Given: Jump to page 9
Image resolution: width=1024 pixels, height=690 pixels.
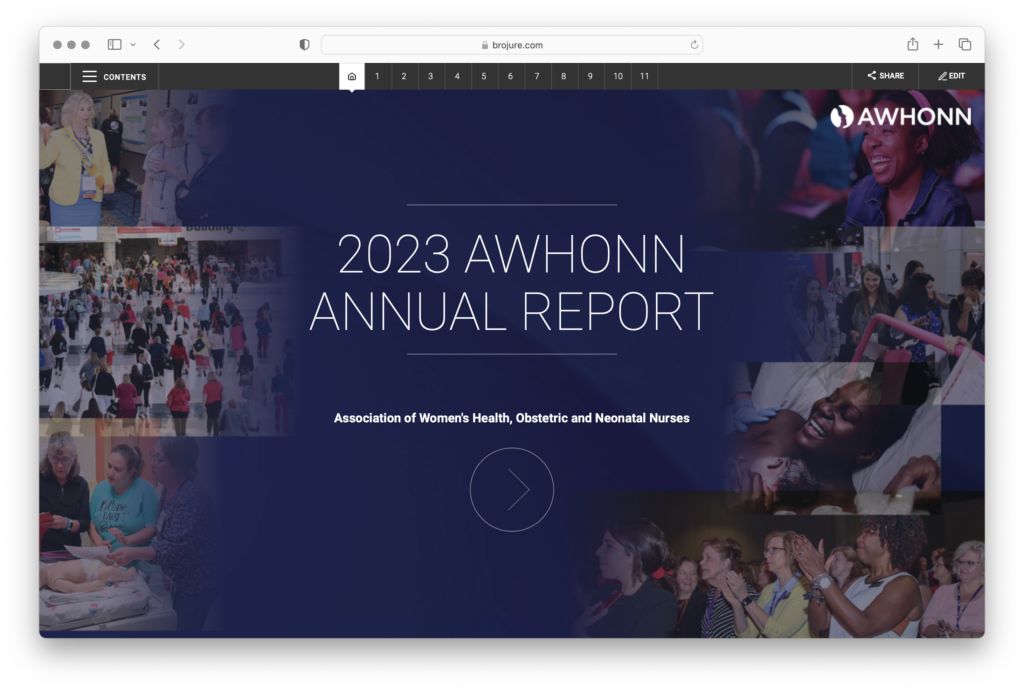Looking at the screenshot, I should (x=590, y=76).
